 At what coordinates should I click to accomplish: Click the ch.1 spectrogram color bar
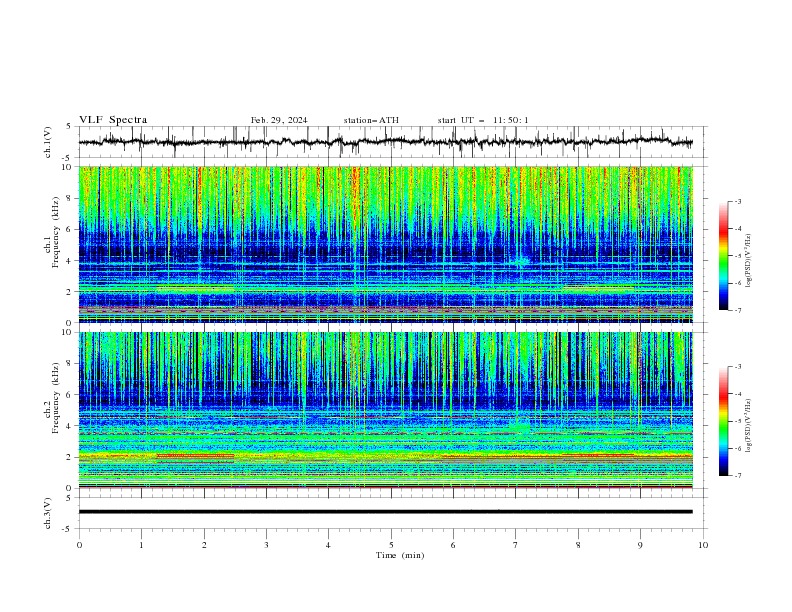(x=724, y=256)
